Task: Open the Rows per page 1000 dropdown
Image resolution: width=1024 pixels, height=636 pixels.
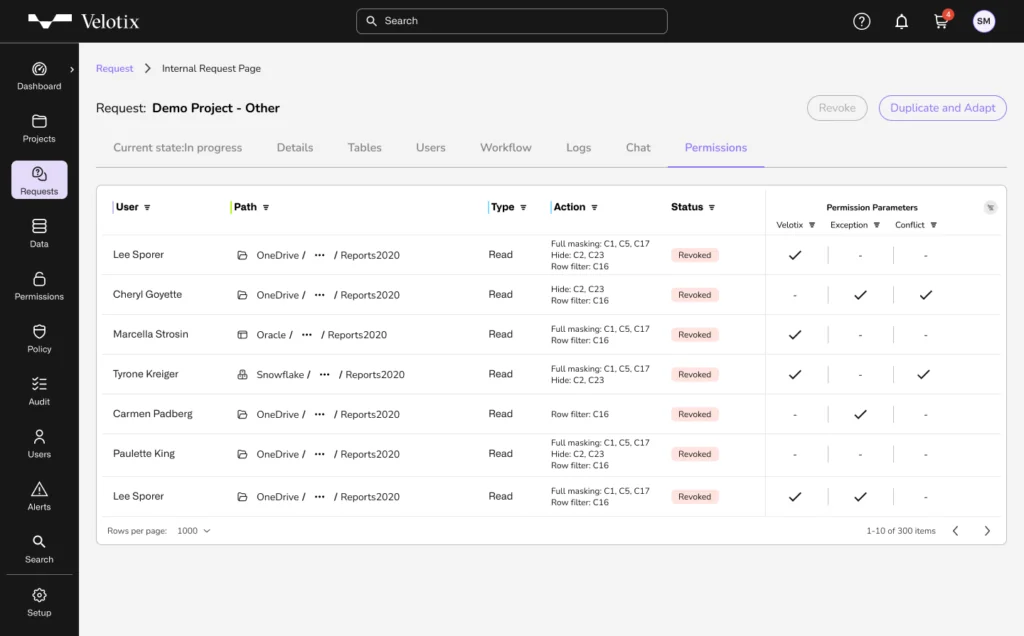Action: [194, 531]
